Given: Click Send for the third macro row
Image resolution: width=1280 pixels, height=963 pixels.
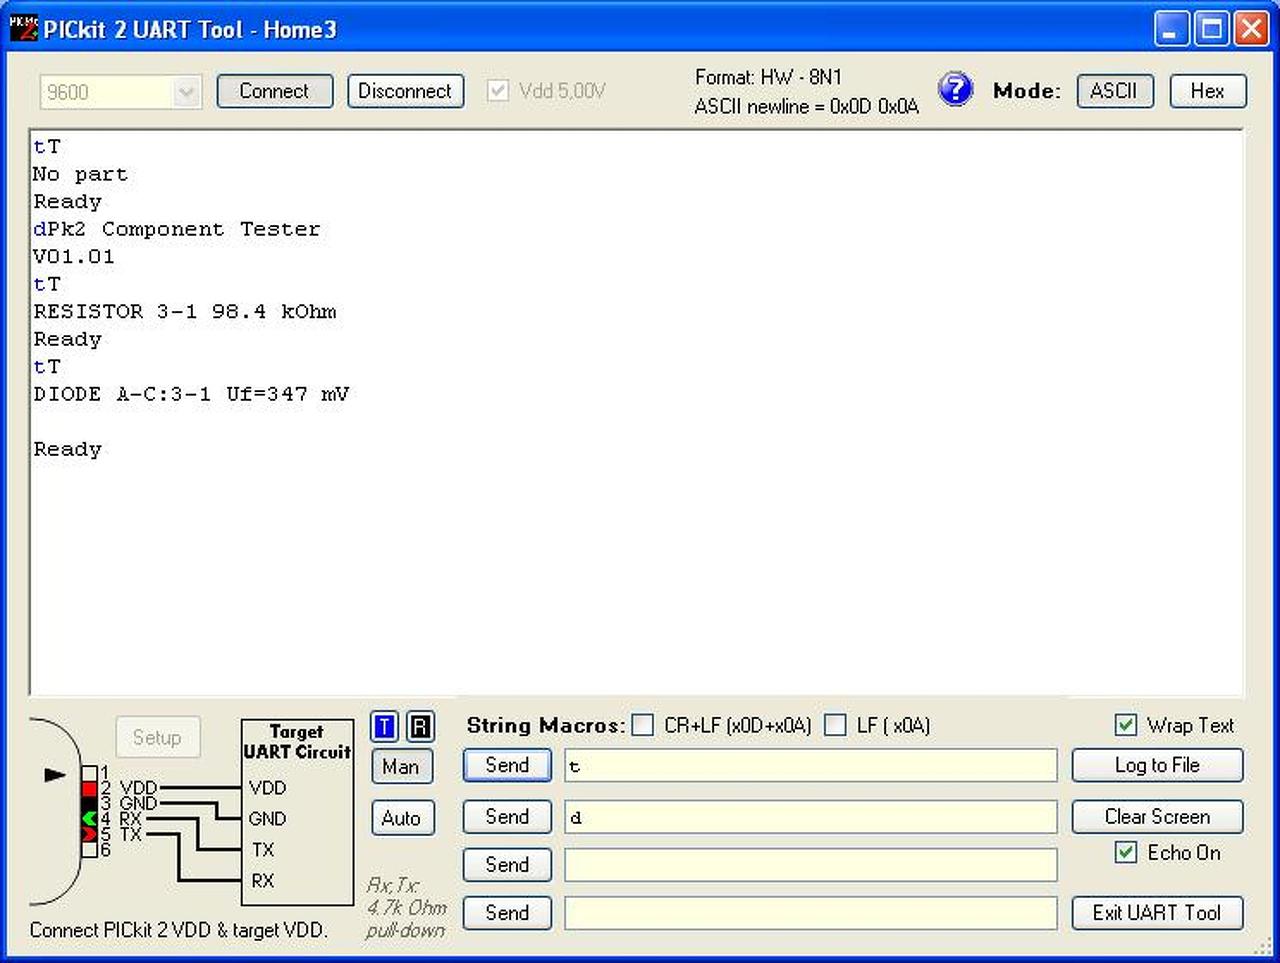Looking at the screenshot, I should click(x=507, y=864).
